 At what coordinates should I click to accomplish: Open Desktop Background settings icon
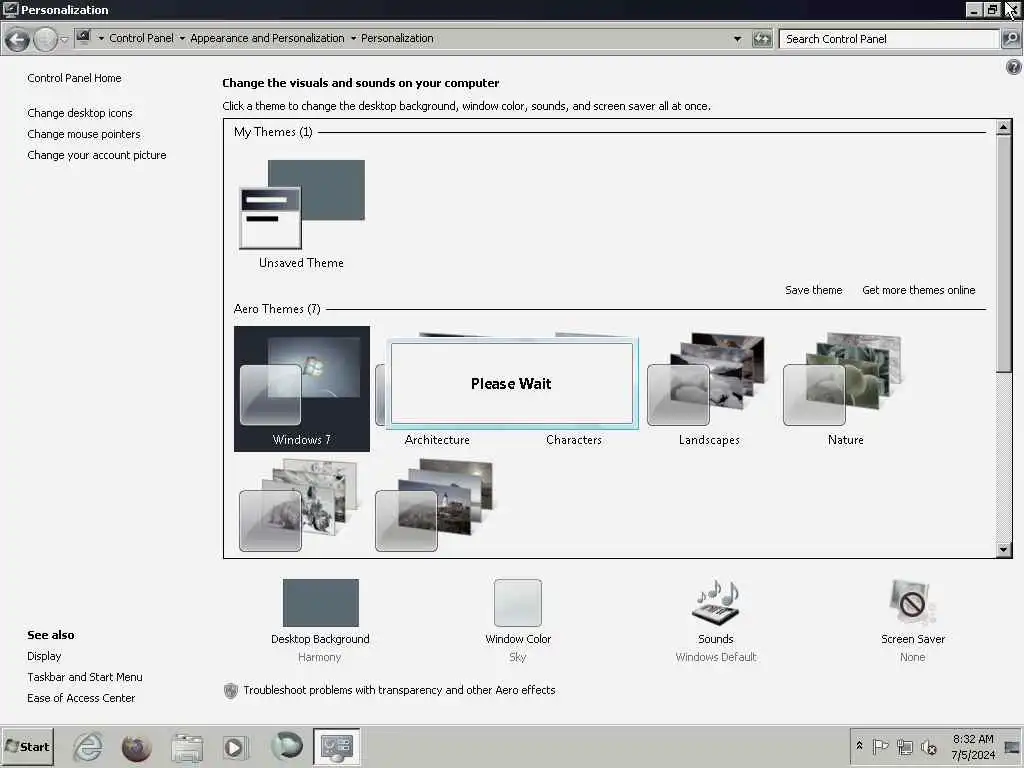[321, 602]
